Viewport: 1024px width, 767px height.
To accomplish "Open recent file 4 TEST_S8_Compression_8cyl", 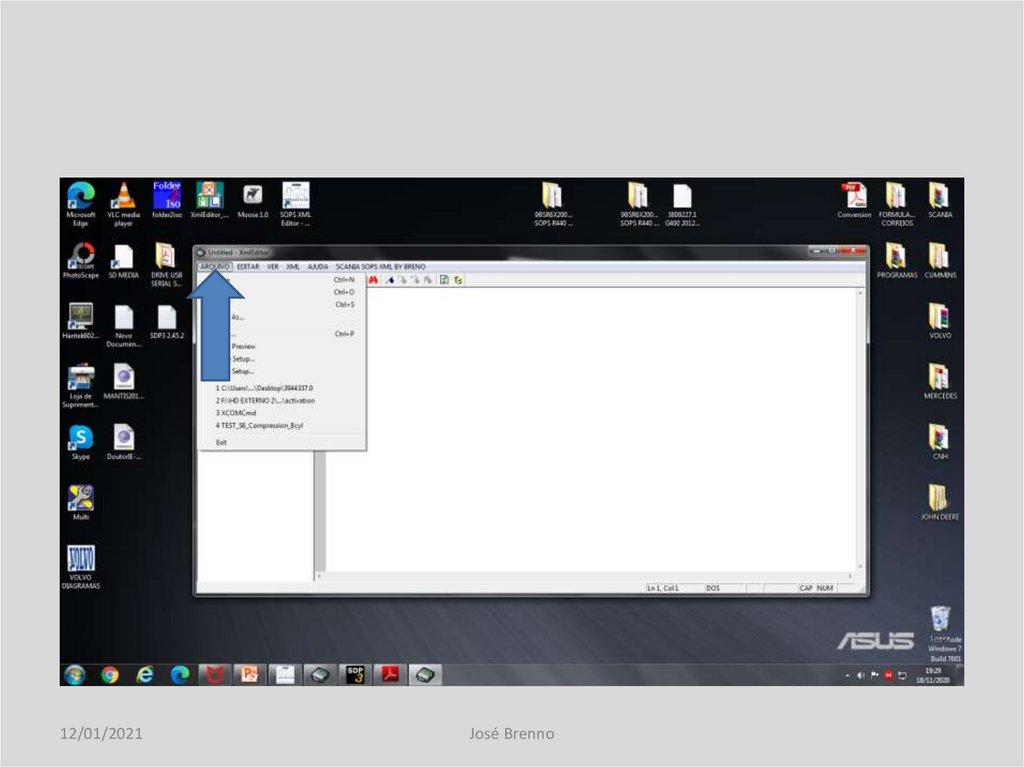I will [260, 425].
